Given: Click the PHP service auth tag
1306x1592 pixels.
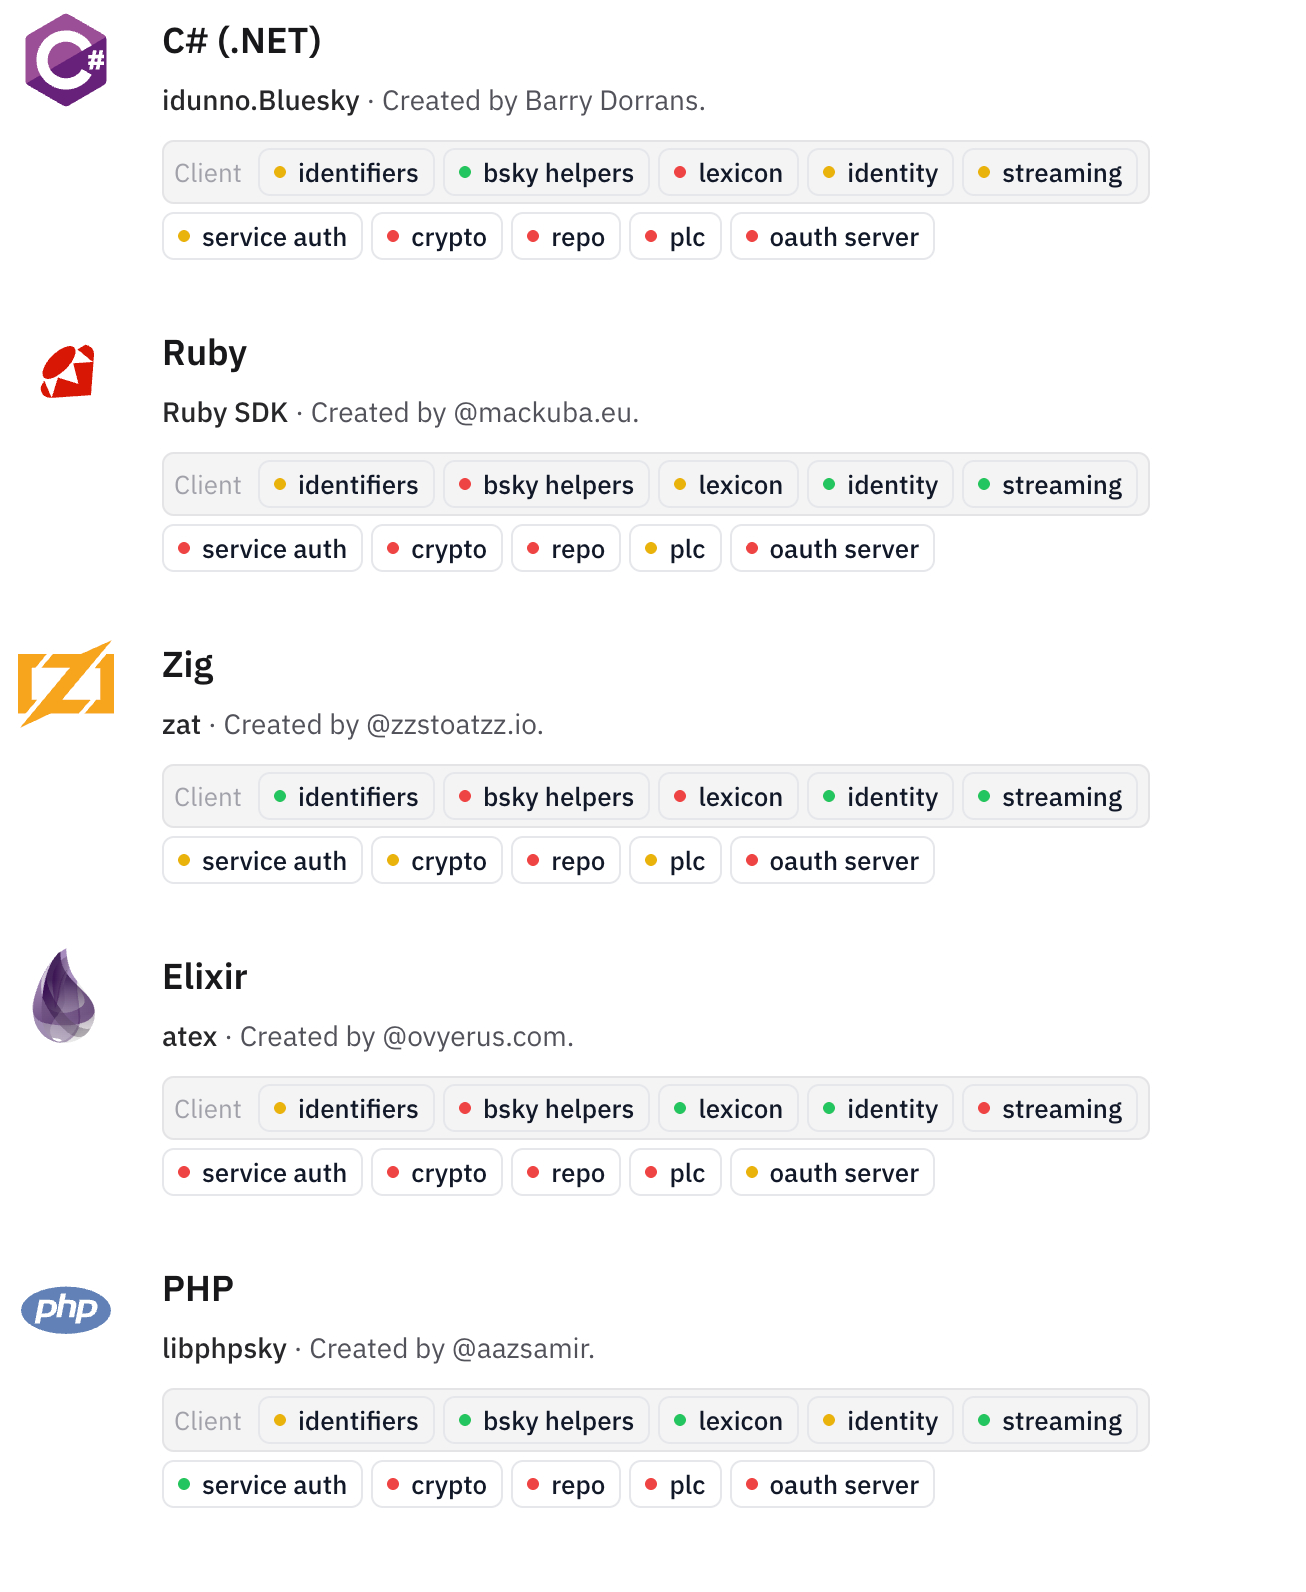Looking at the screenshot, I should pyautogui.click(x=262, y=1485).
